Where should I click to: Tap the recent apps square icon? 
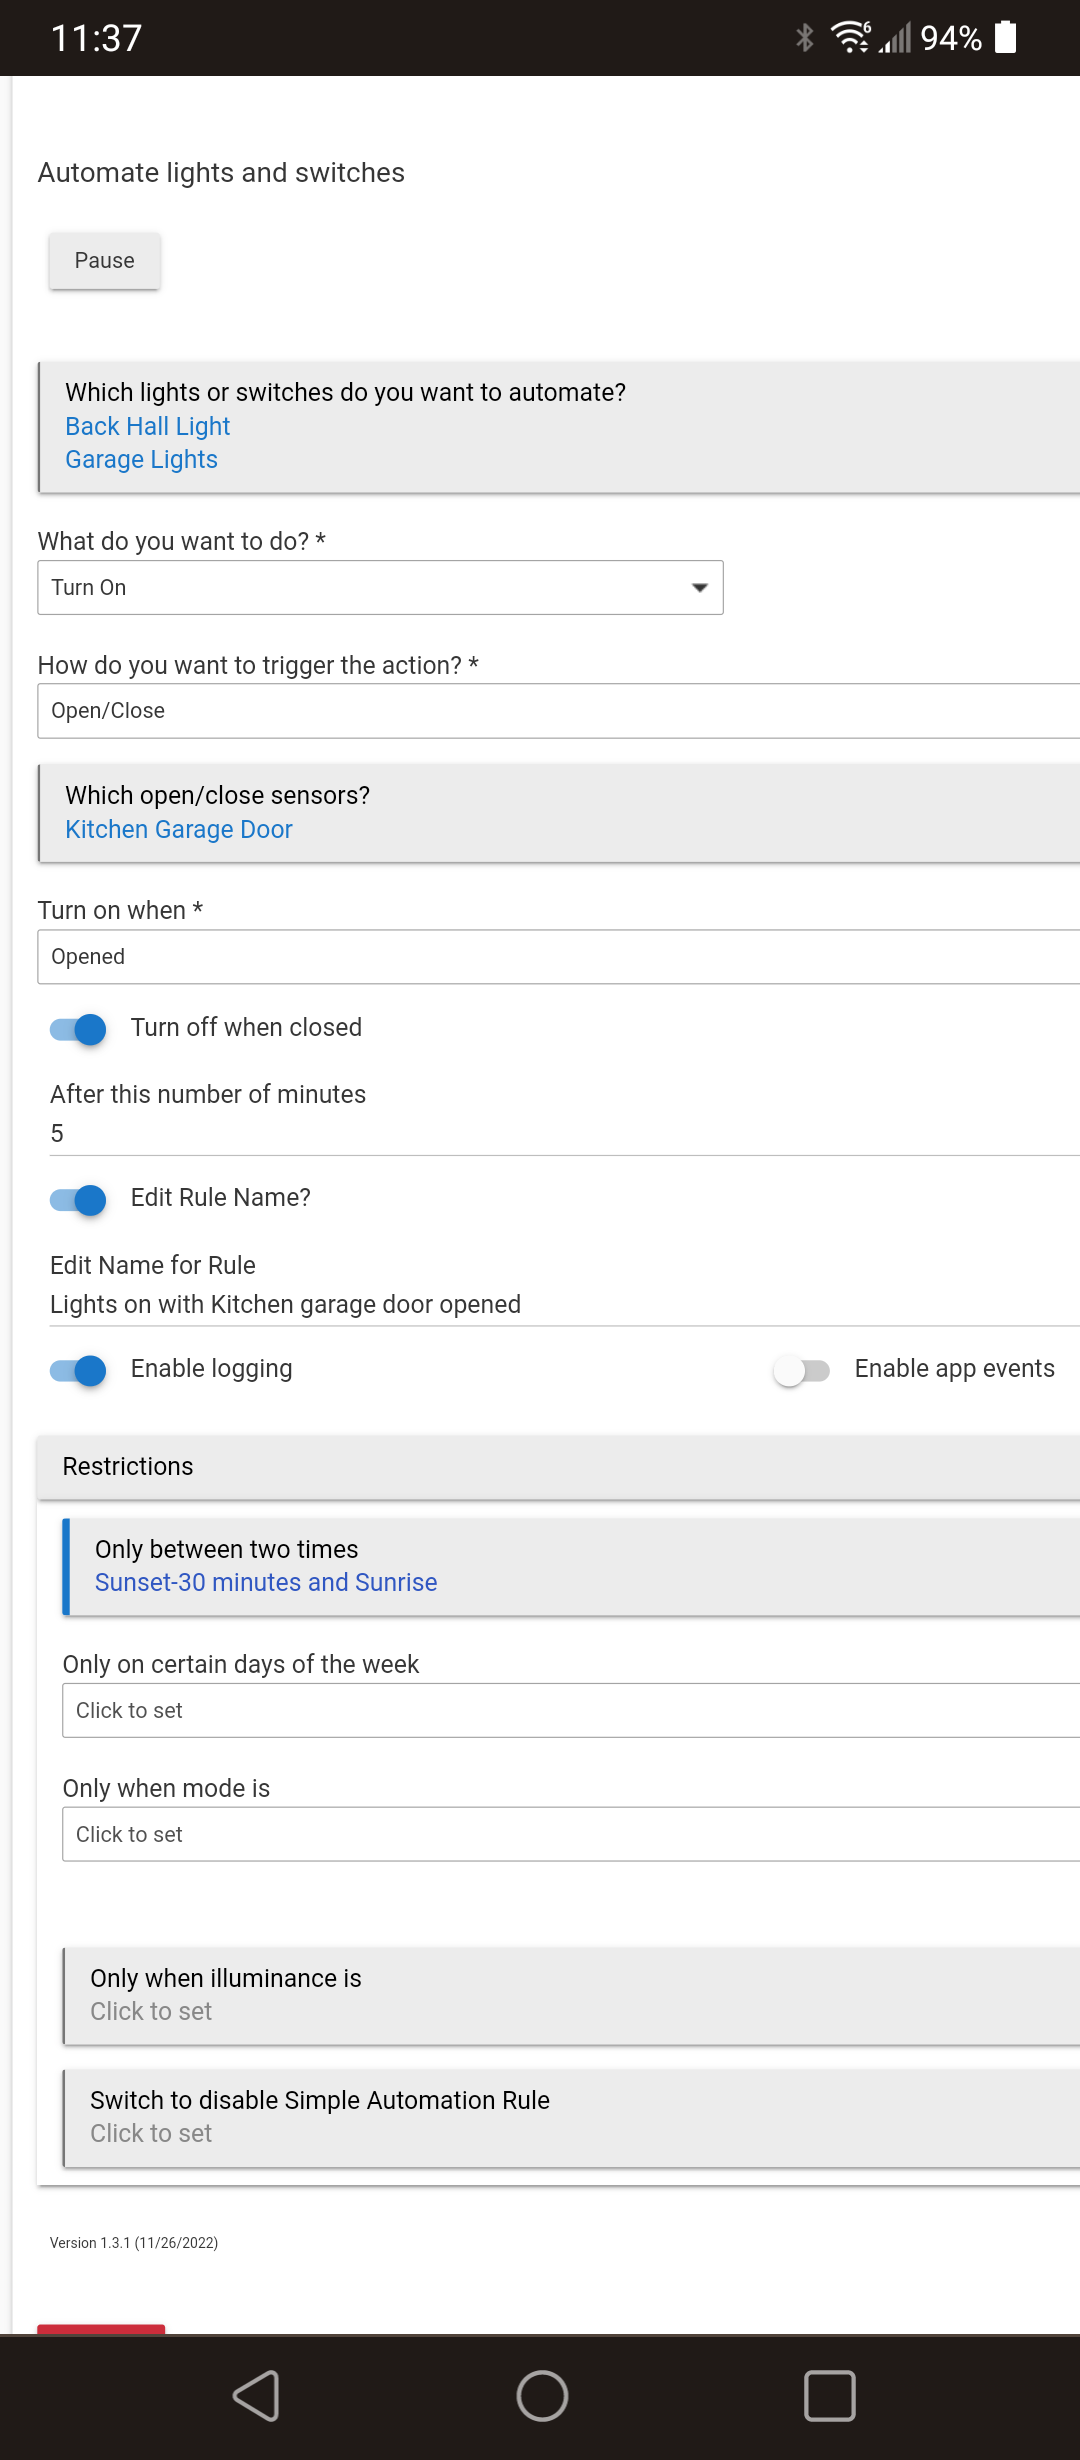coord(829,2396)
